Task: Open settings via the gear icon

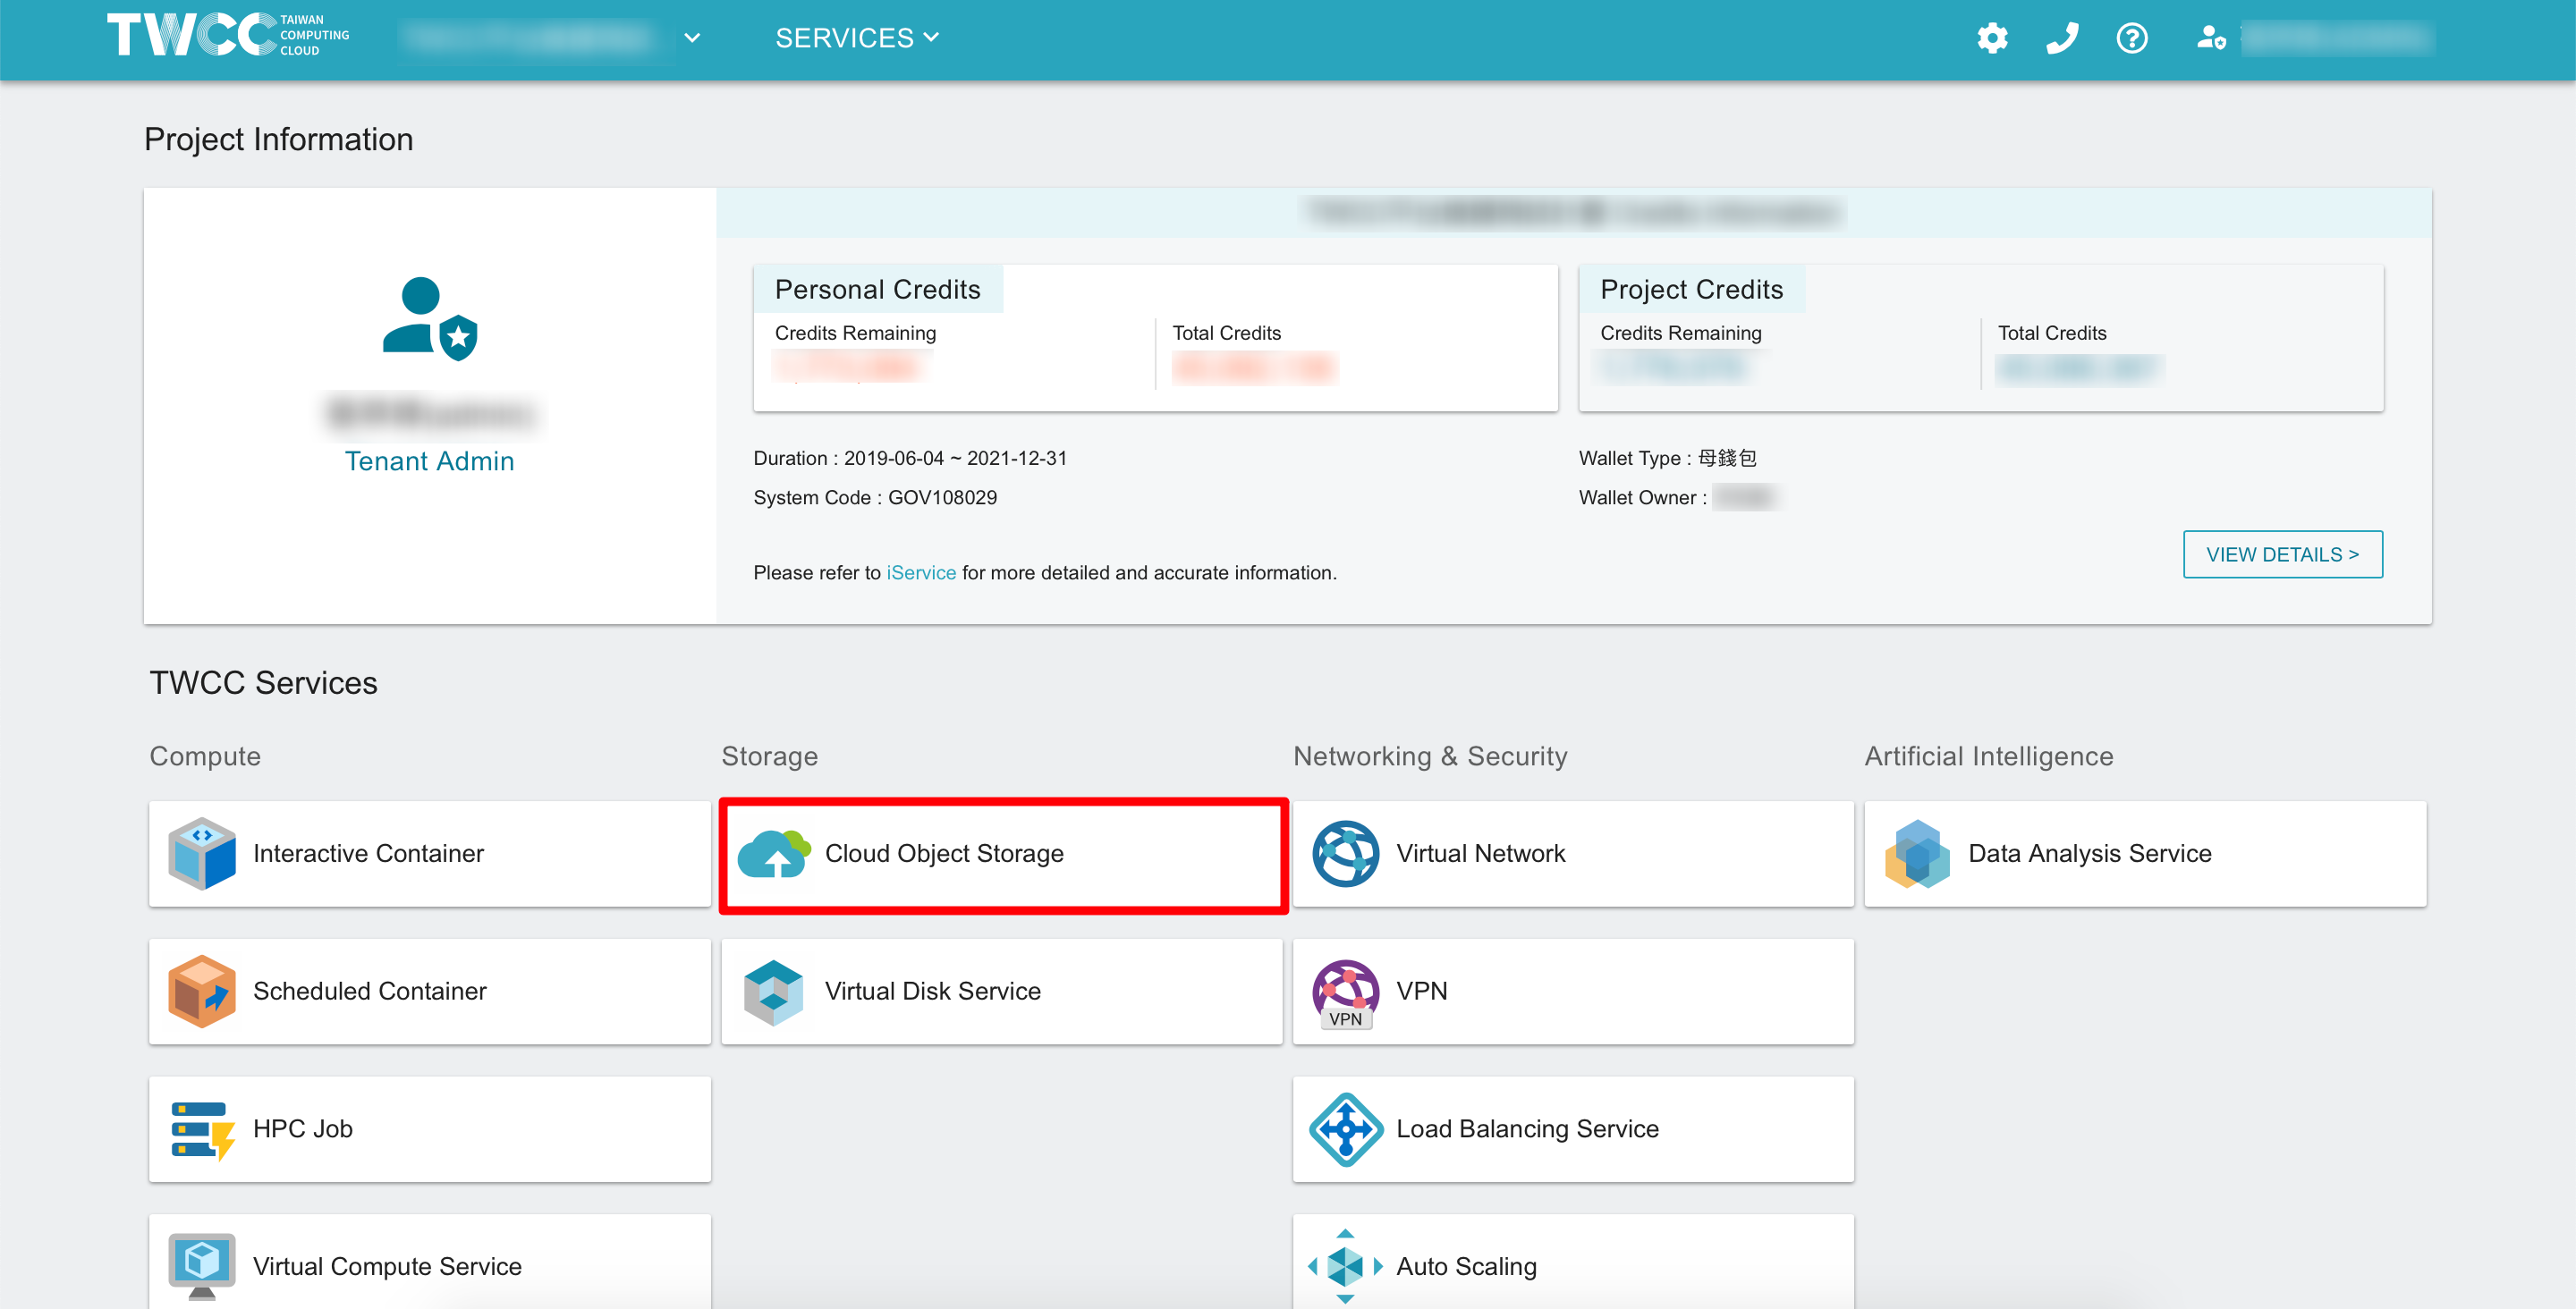Action: (x=1992, y=38)
